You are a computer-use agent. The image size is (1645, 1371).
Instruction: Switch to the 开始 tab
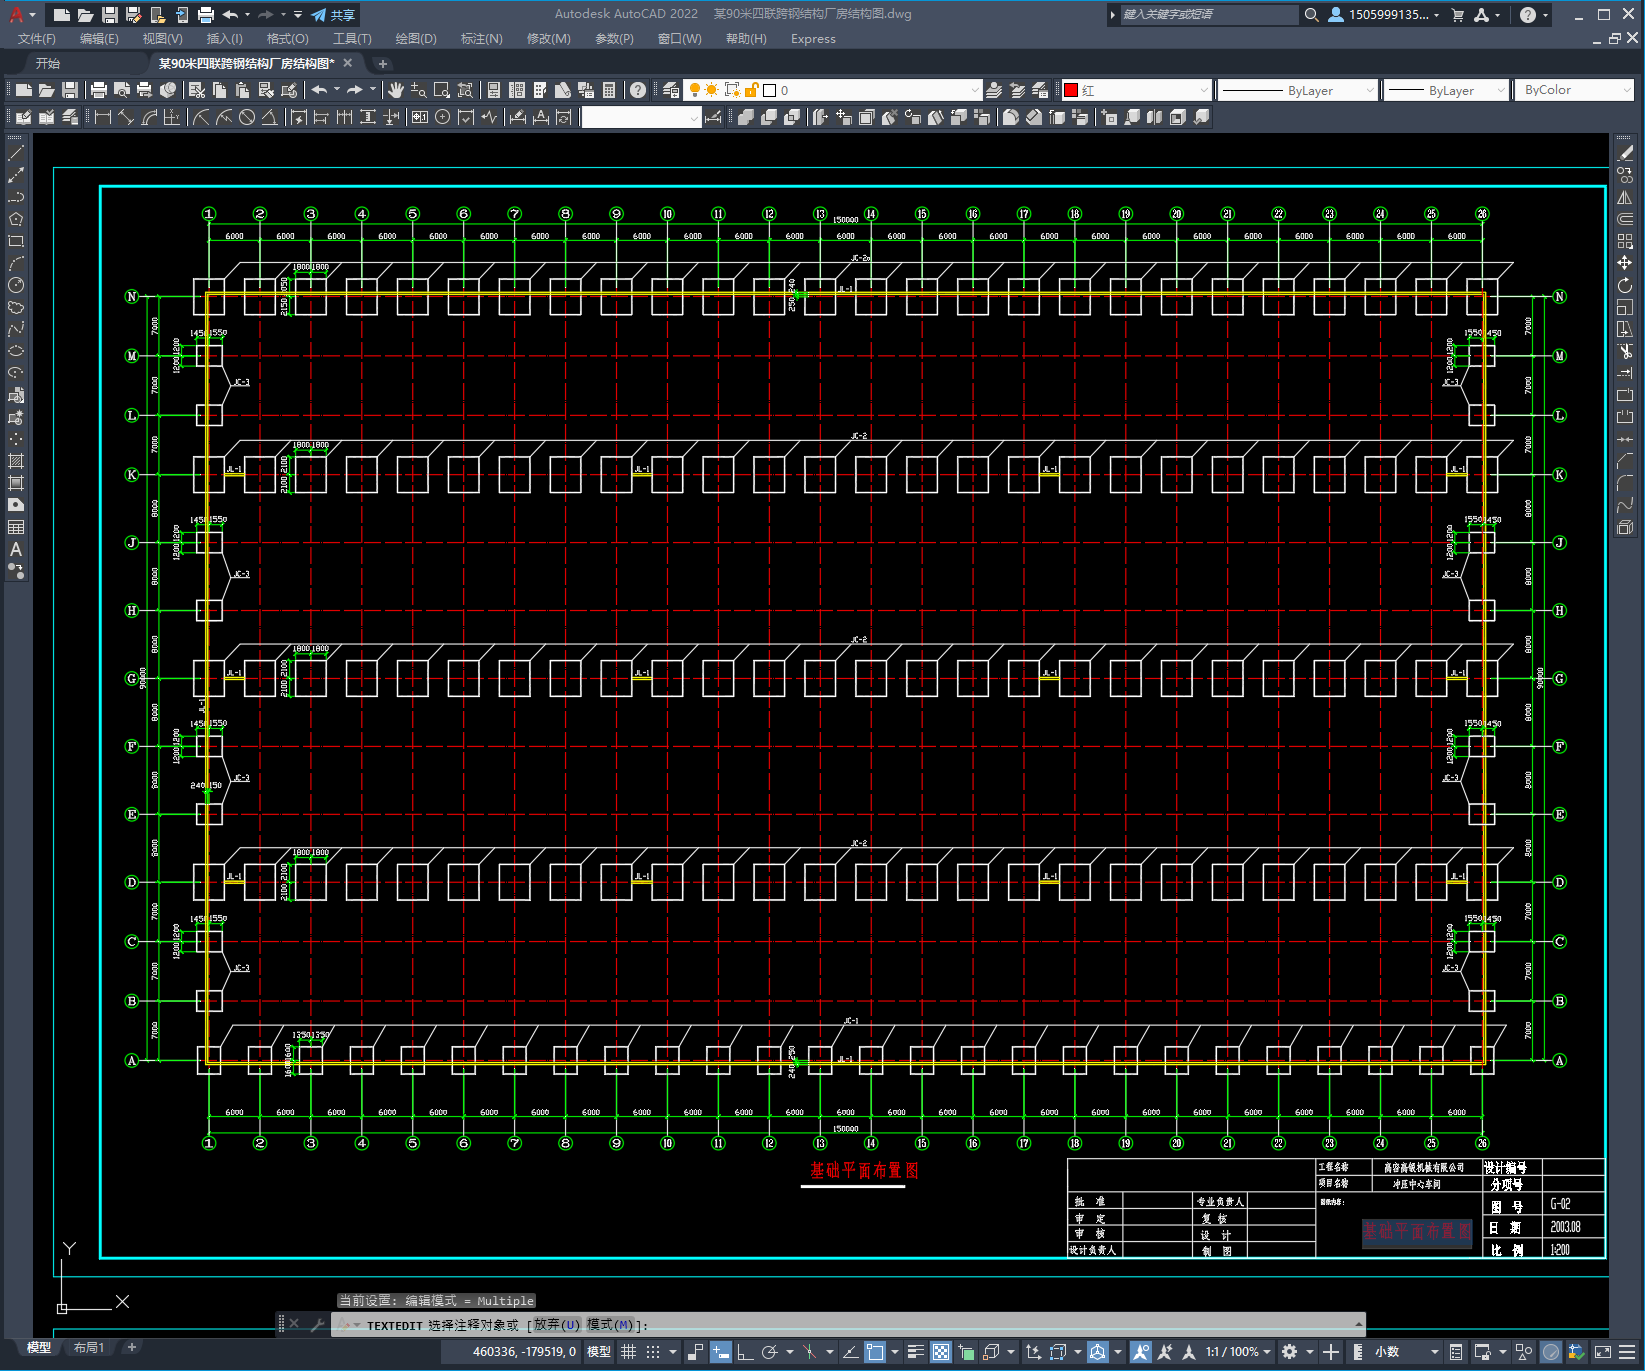tap(48, 63)
